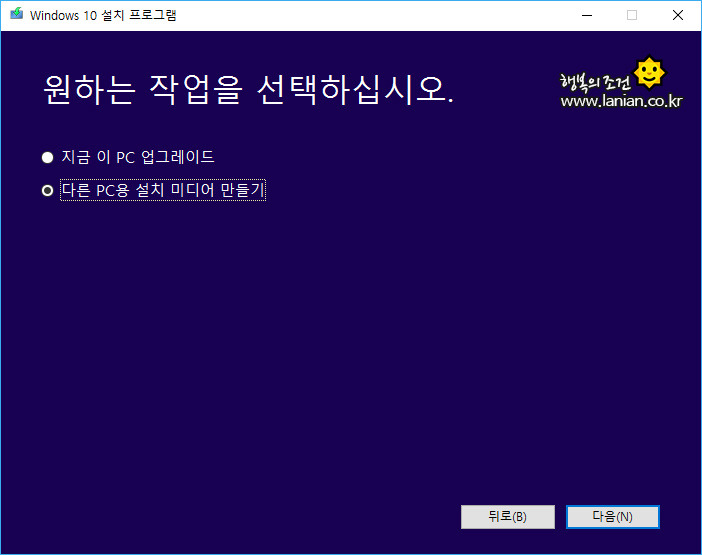Select the '다른 PC용 설치 미디어 만들기' radio button
Screen dimensions: 702x555
click(47, 191)
